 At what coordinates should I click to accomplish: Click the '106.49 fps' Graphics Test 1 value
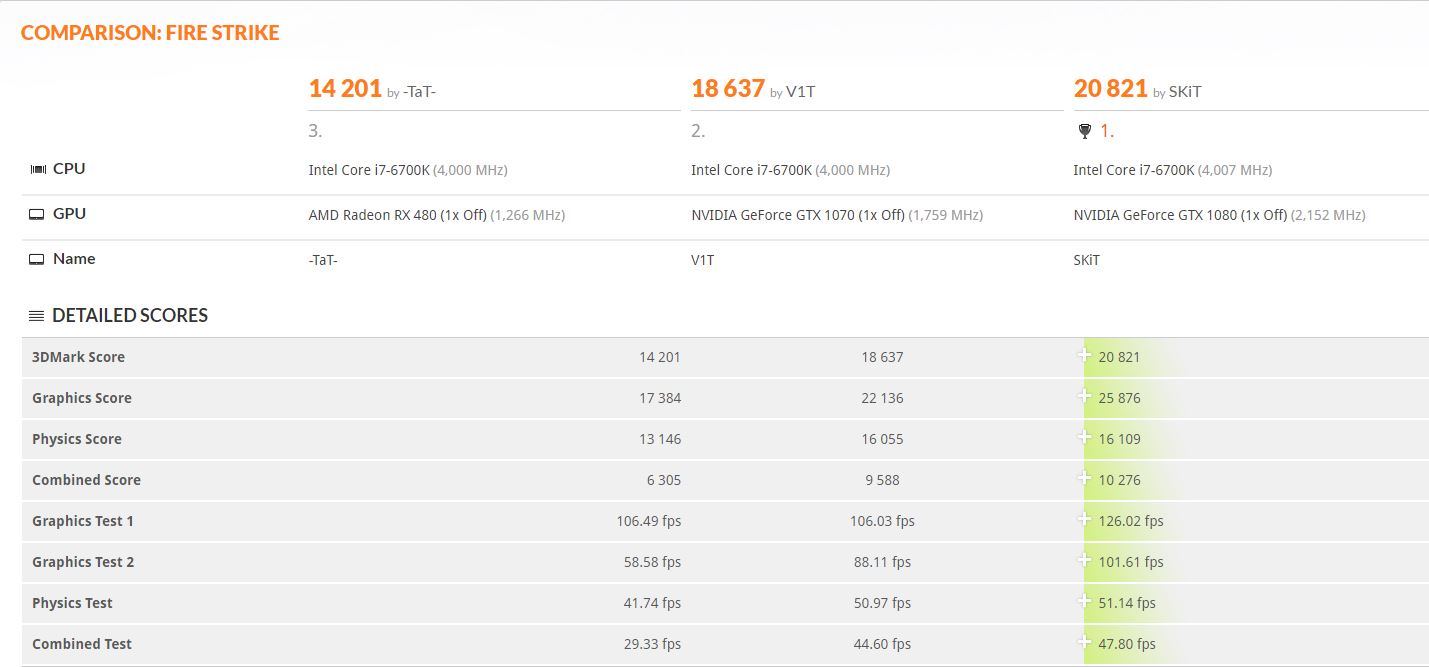point(649,521)
